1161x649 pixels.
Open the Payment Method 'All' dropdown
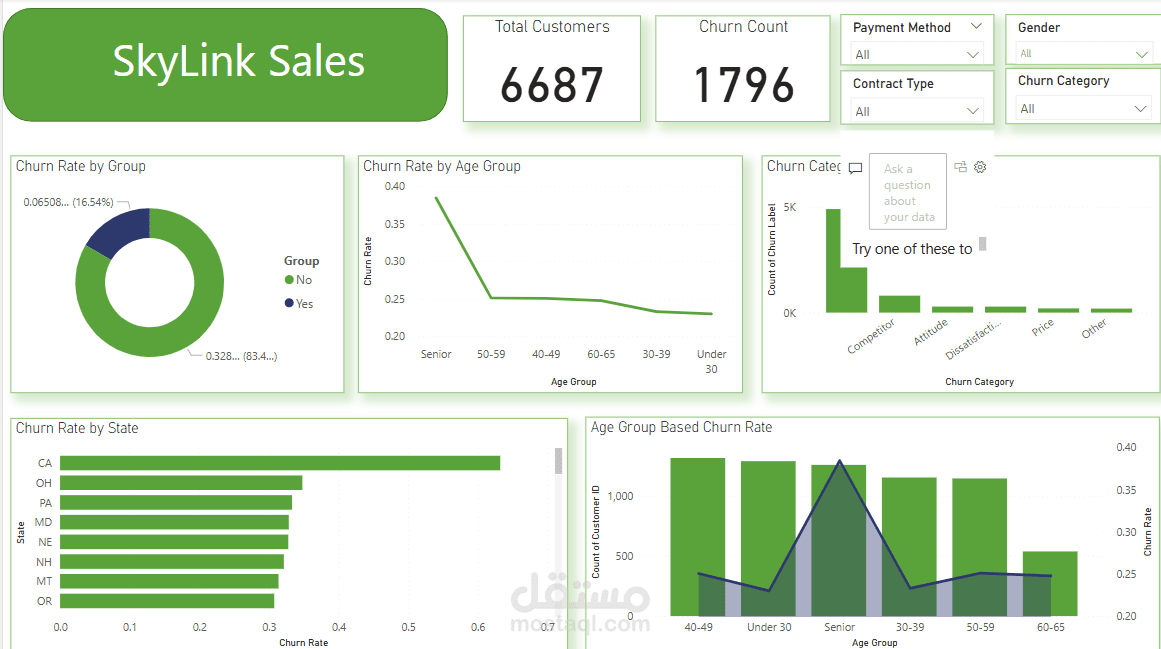click(917, 54)
